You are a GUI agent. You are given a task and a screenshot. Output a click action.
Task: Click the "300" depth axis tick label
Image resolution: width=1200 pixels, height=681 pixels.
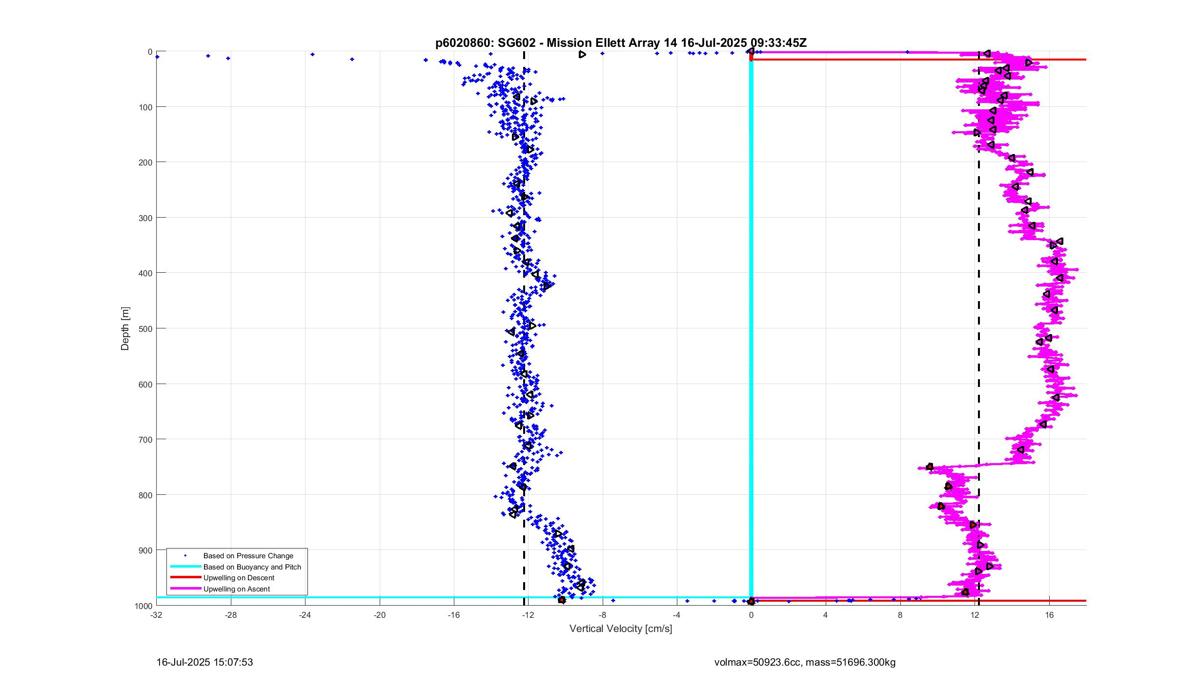click(x=144, y=218)
